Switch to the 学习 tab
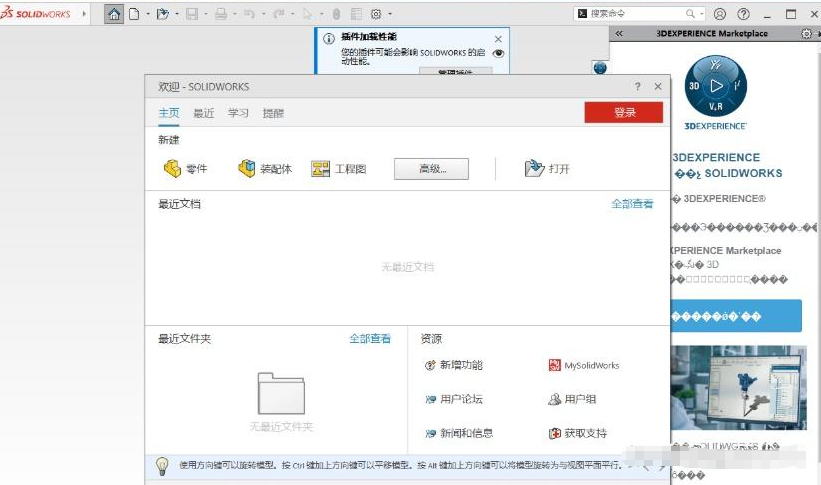The width and height of the screenshot is (821, 485). point(238,113)
